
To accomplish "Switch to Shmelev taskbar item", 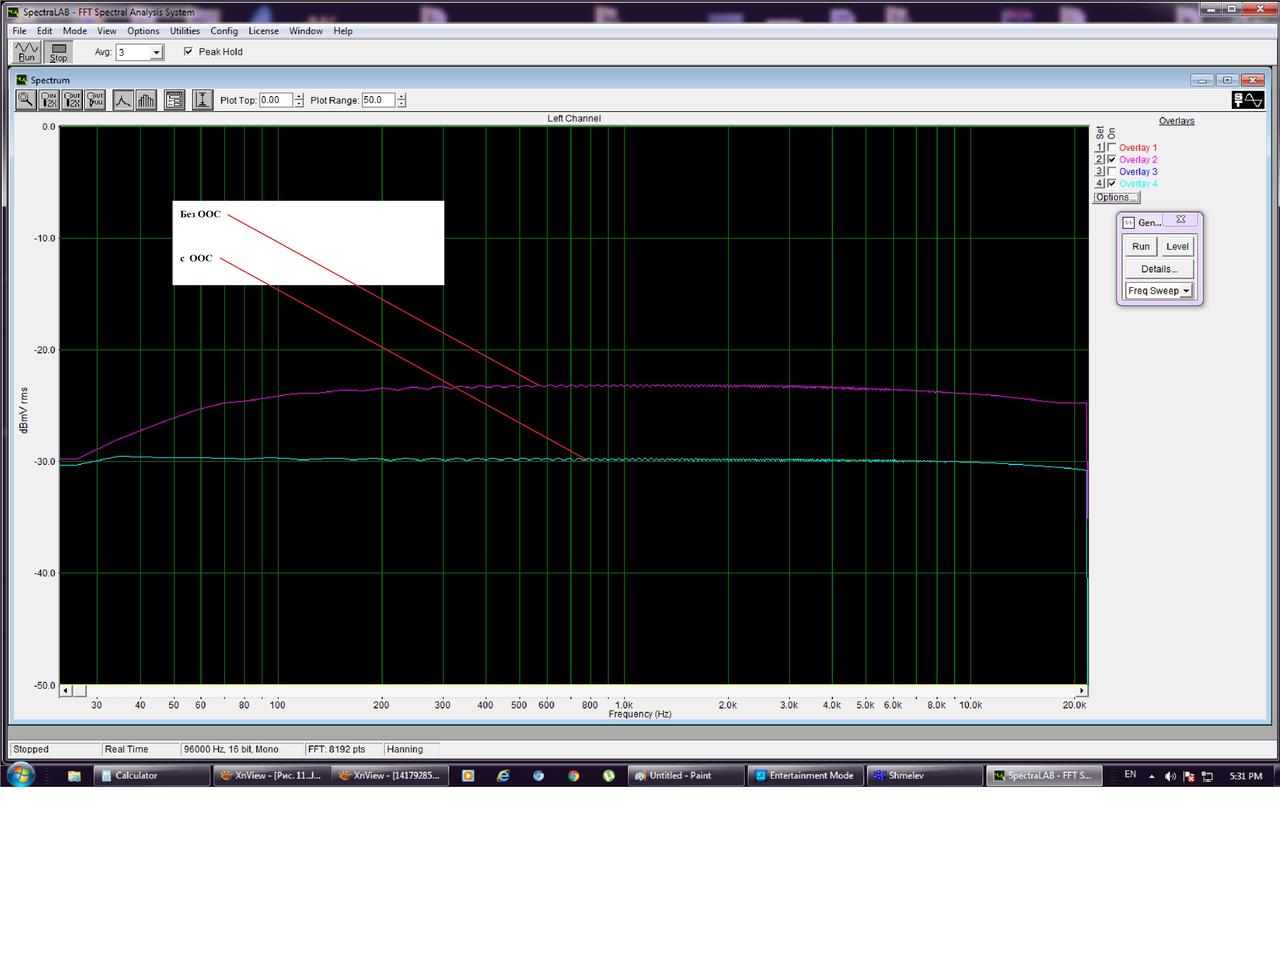I will [x=925, y=776].
